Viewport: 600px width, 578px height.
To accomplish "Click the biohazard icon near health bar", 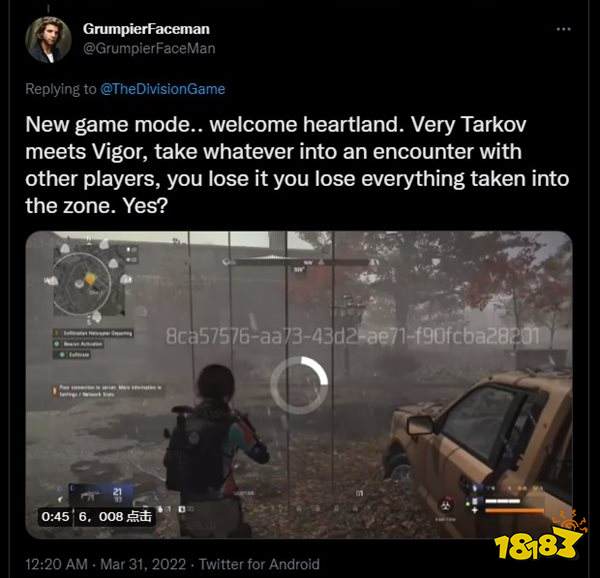I will (x=447, y=505).
